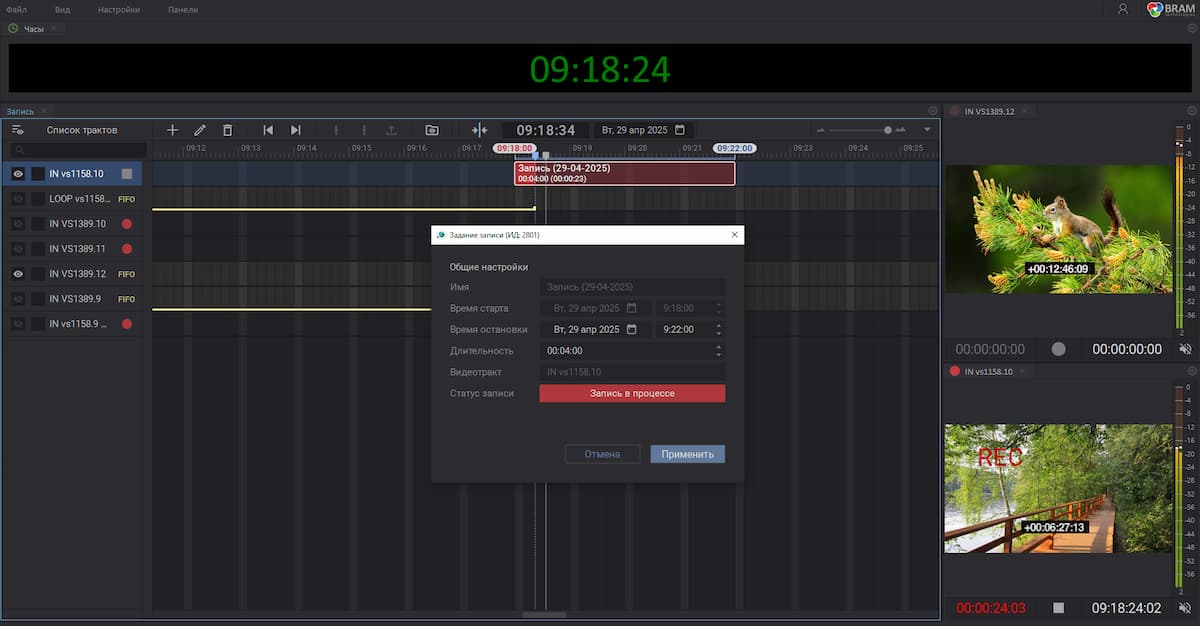Open dropdown arrow right of zoom slider
This screenshot has width=1200, height=626.
(x=927, y=130)
